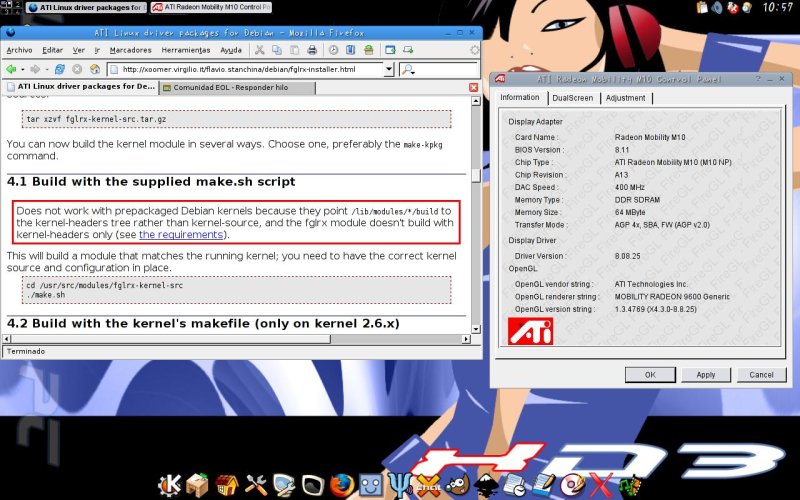Screen dimensions: 800x500
Task: Select the Information tab in ATI panel
Action: click(519, 97)
